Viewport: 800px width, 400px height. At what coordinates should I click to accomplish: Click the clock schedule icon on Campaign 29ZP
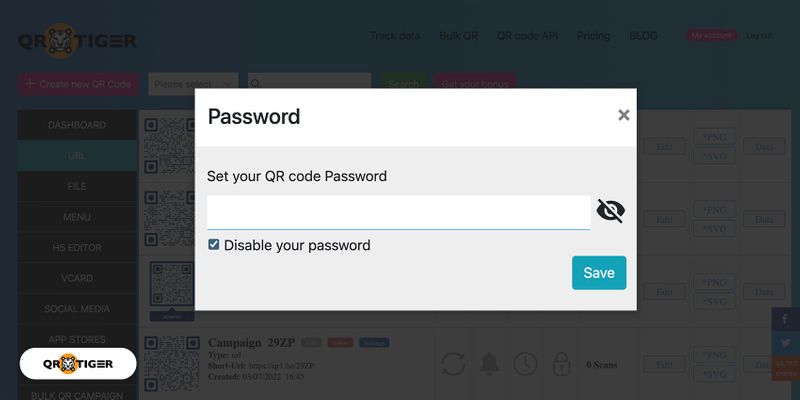coord(525,364)
